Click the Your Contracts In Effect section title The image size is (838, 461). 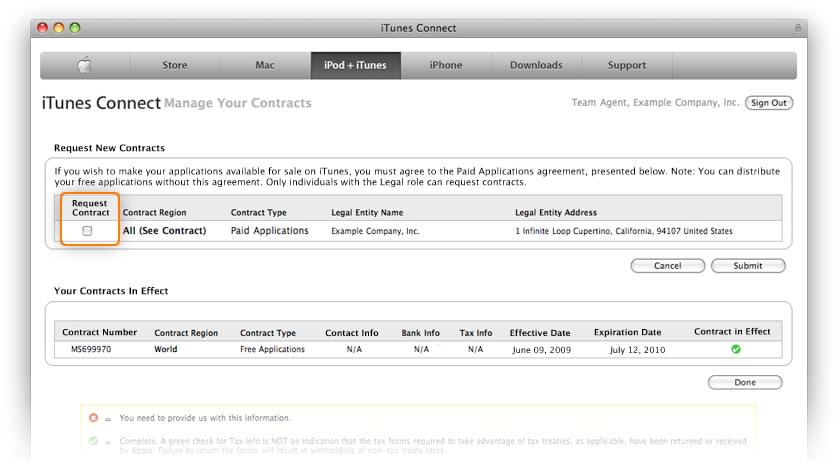pyautogui.click(x=111, y=291)
